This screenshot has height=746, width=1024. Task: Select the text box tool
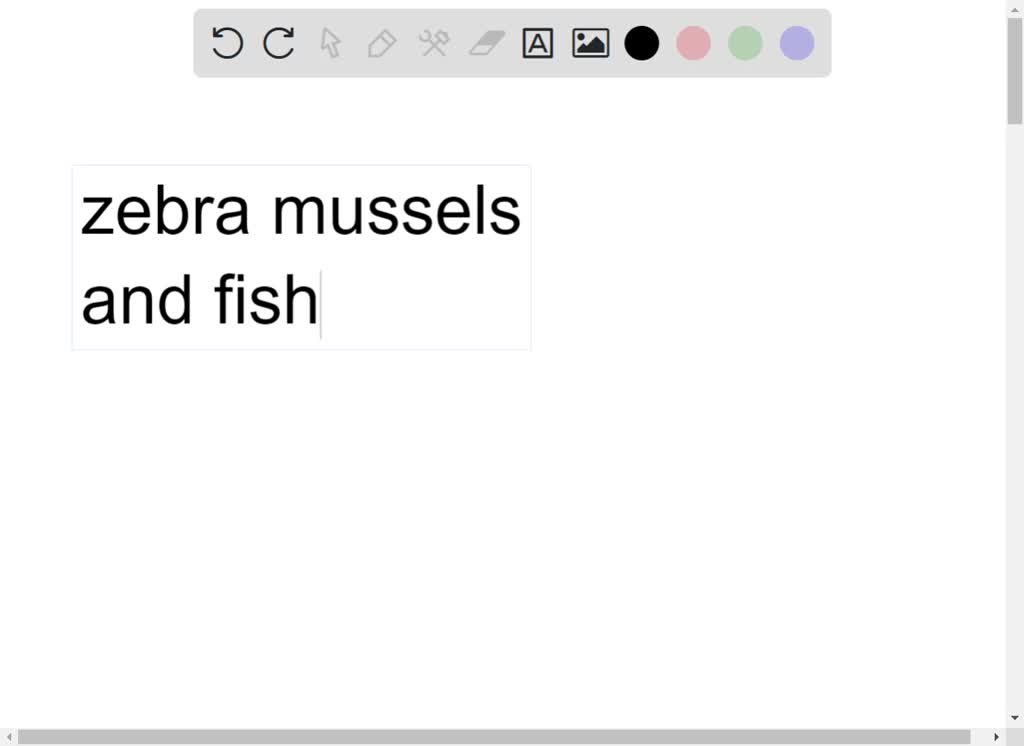click(538, 43)
